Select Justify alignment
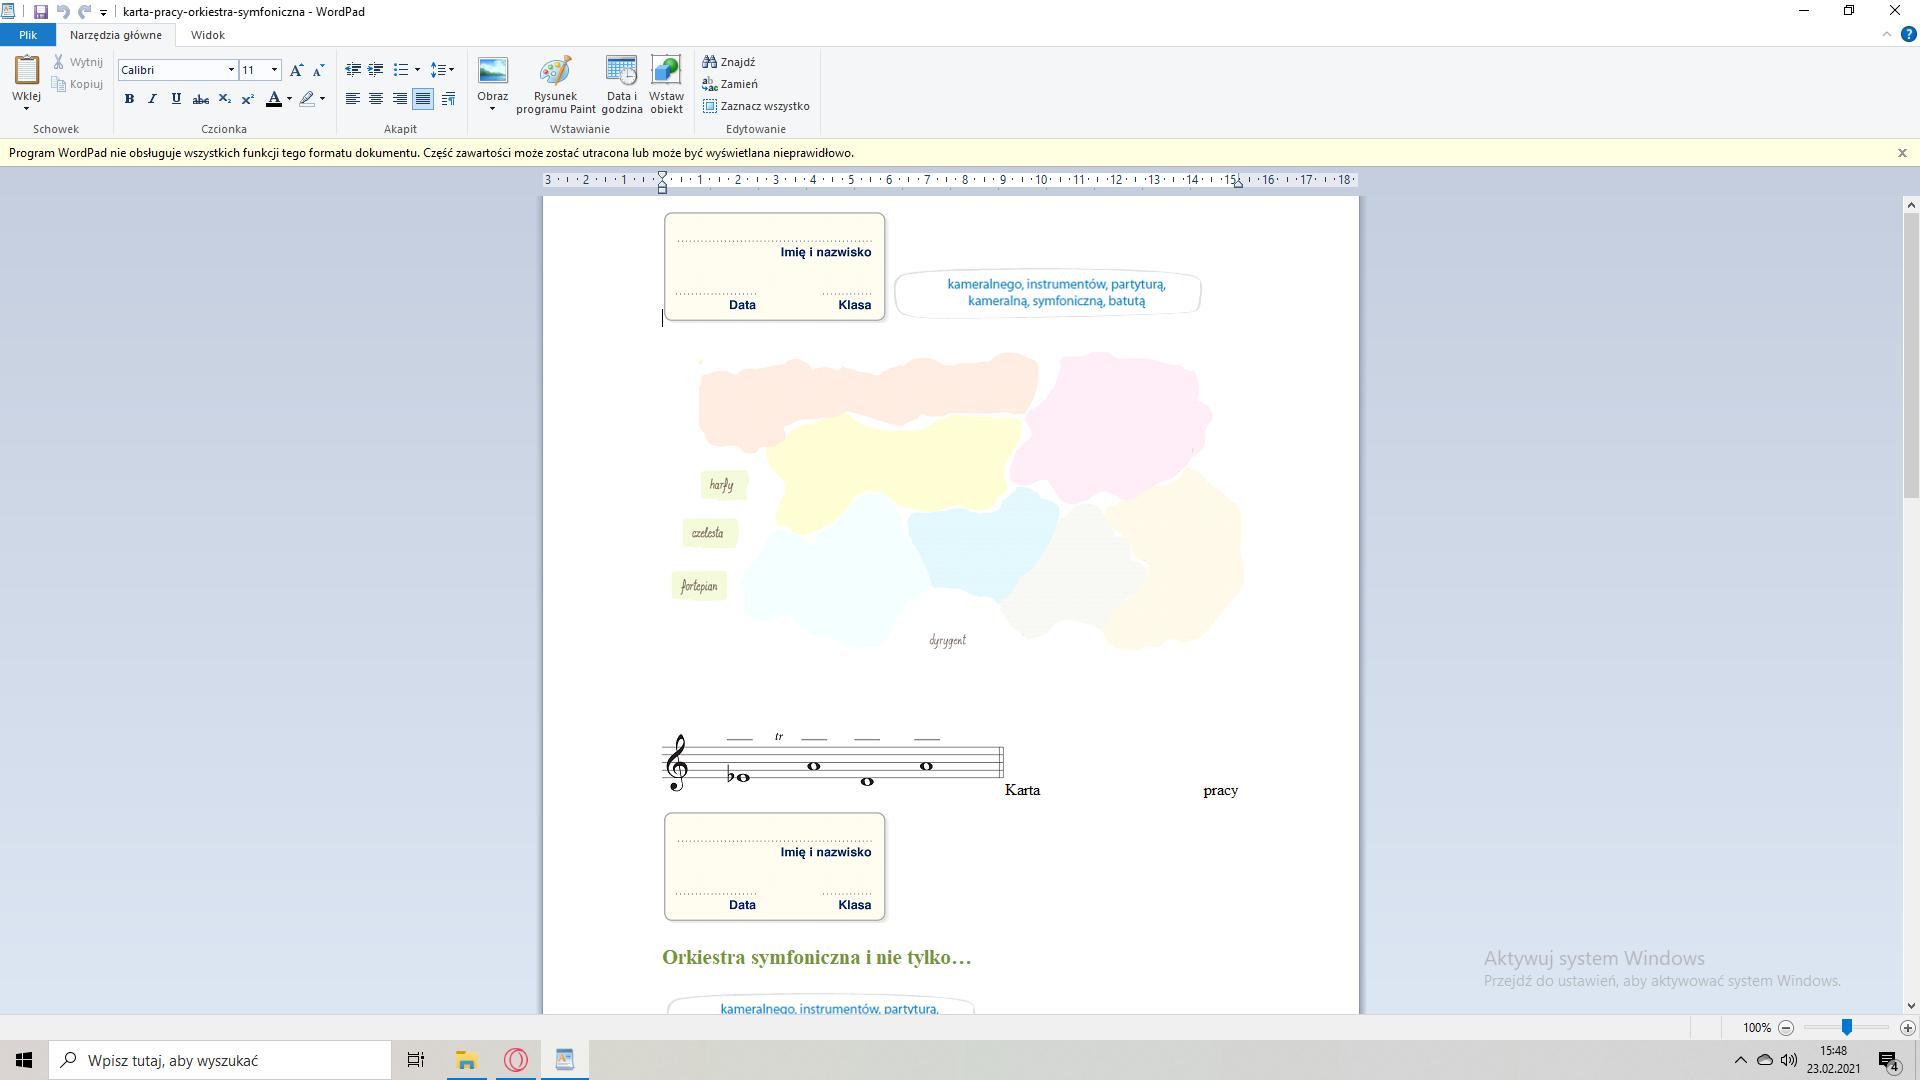Viewport: 1920px width, 1080px height. (423, 98)
